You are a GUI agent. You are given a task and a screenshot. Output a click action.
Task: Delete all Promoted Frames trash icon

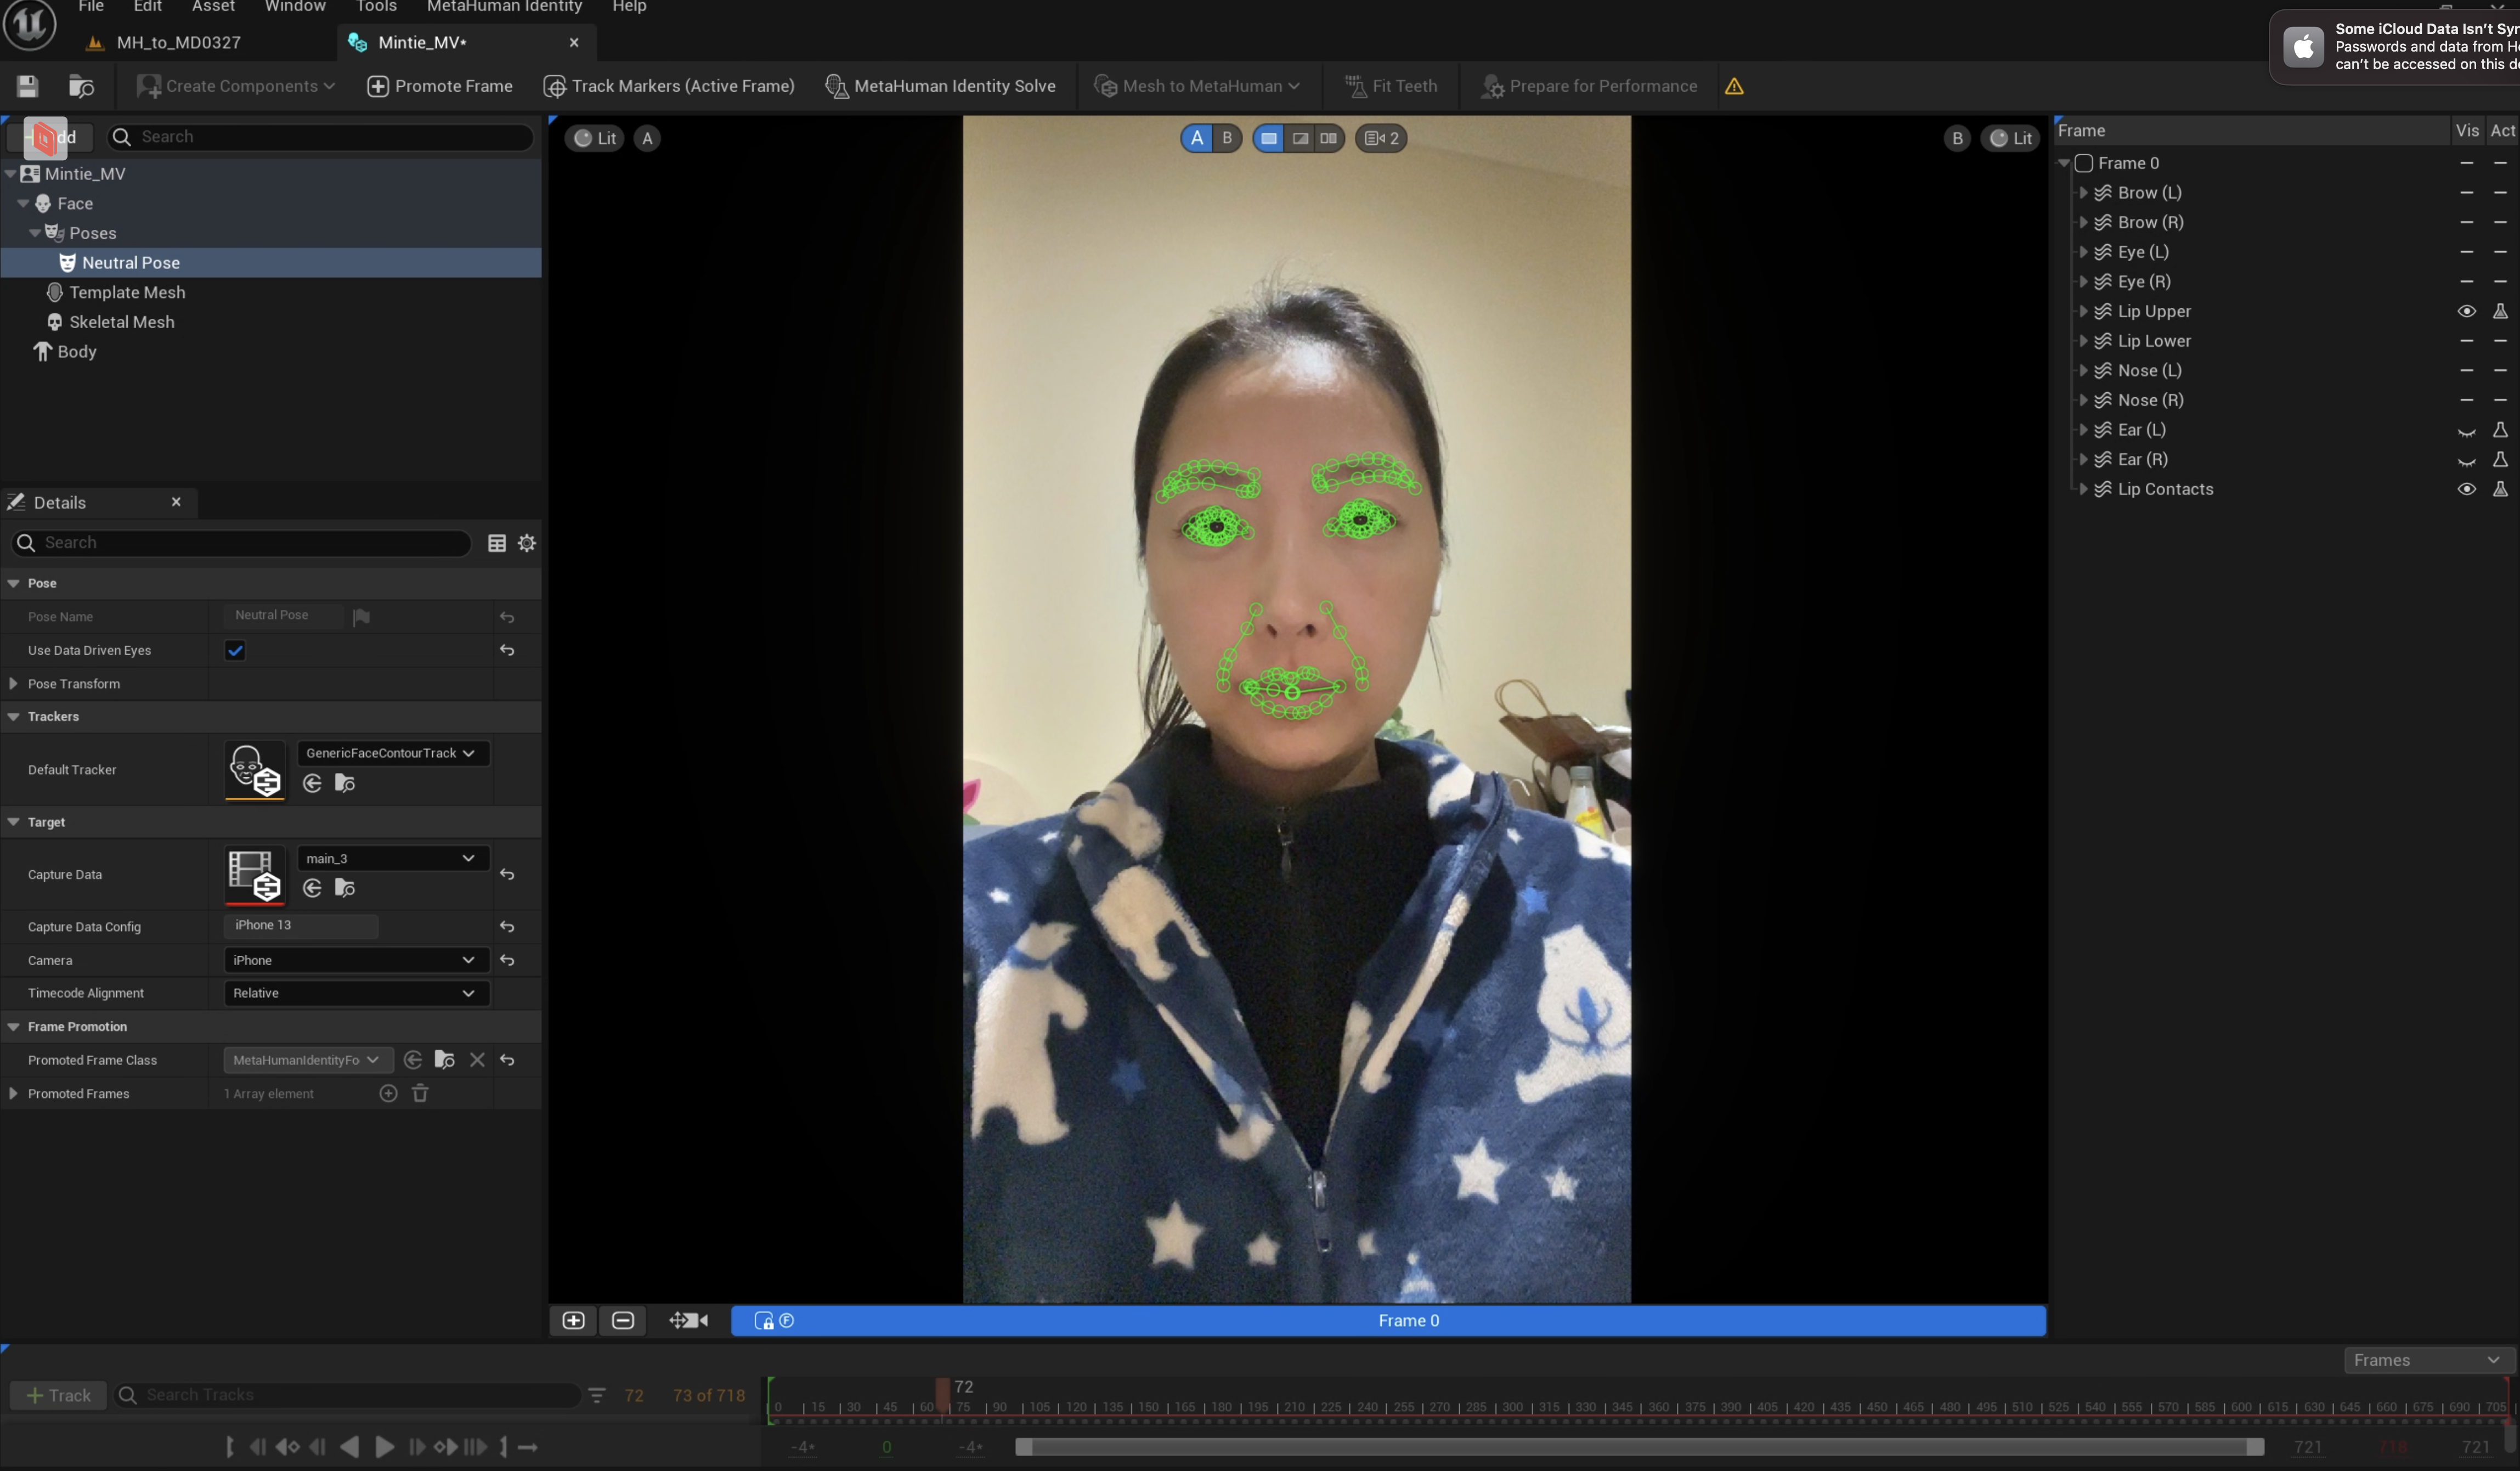click(420, 1093)
